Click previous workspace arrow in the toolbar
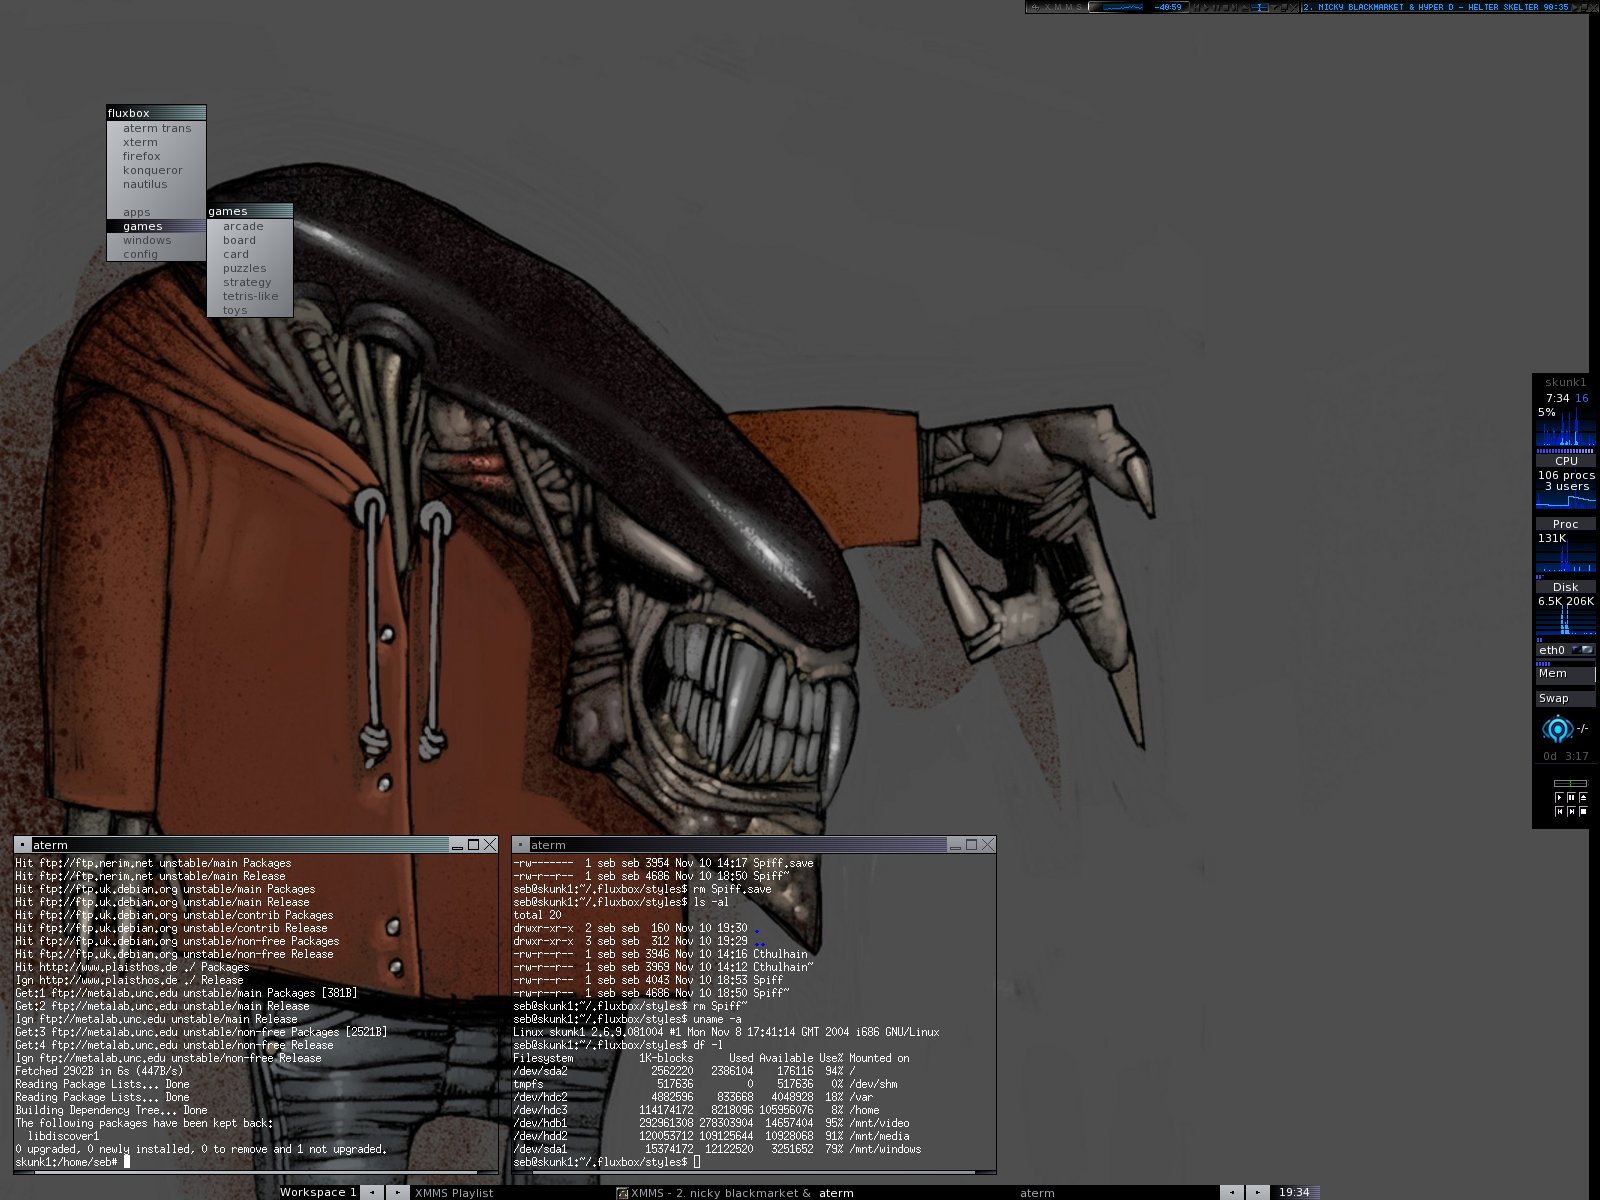The width and height of the screenshot is (1600, 1200). tap(371, 1192)
